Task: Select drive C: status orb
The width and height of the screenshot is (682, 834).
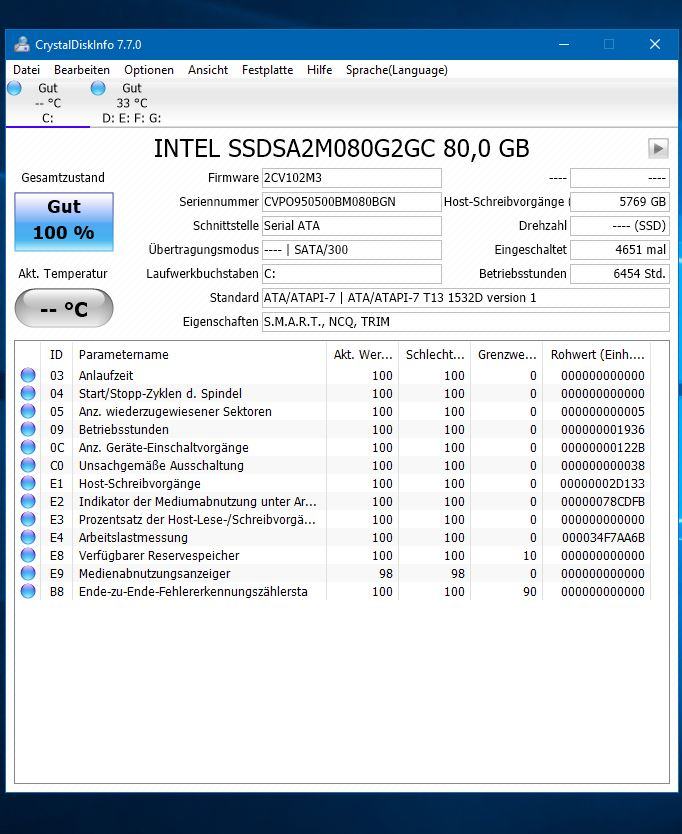Action: 14,88
